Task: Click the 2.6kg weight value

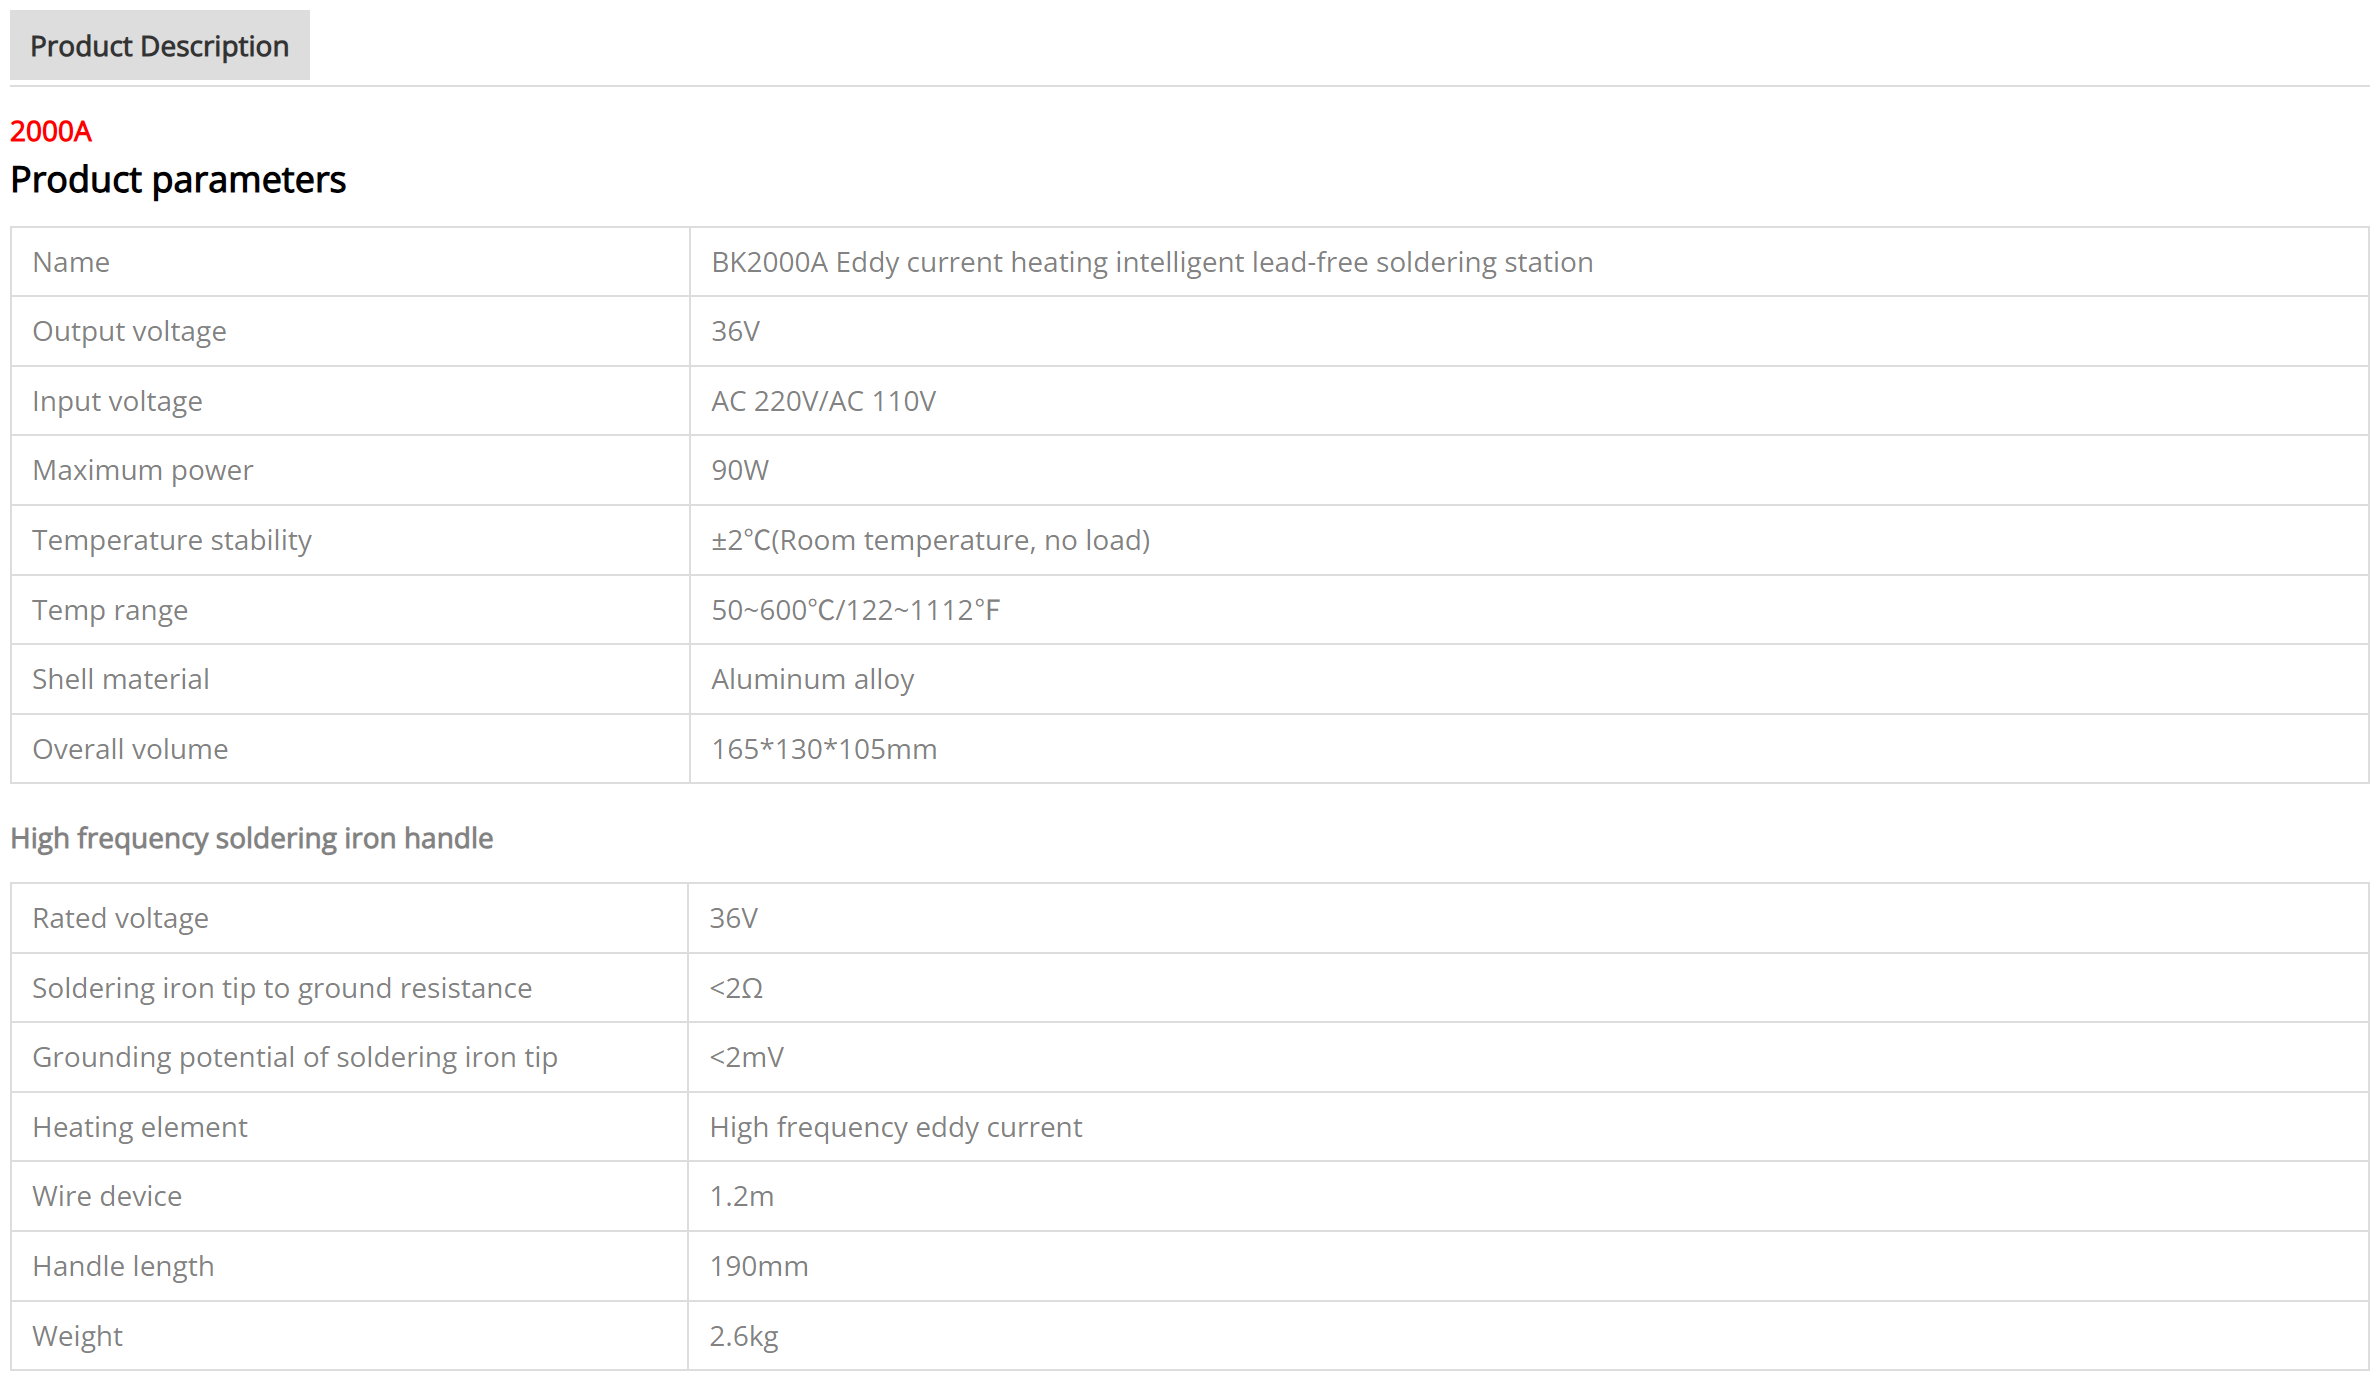Action: (743, 1336)
